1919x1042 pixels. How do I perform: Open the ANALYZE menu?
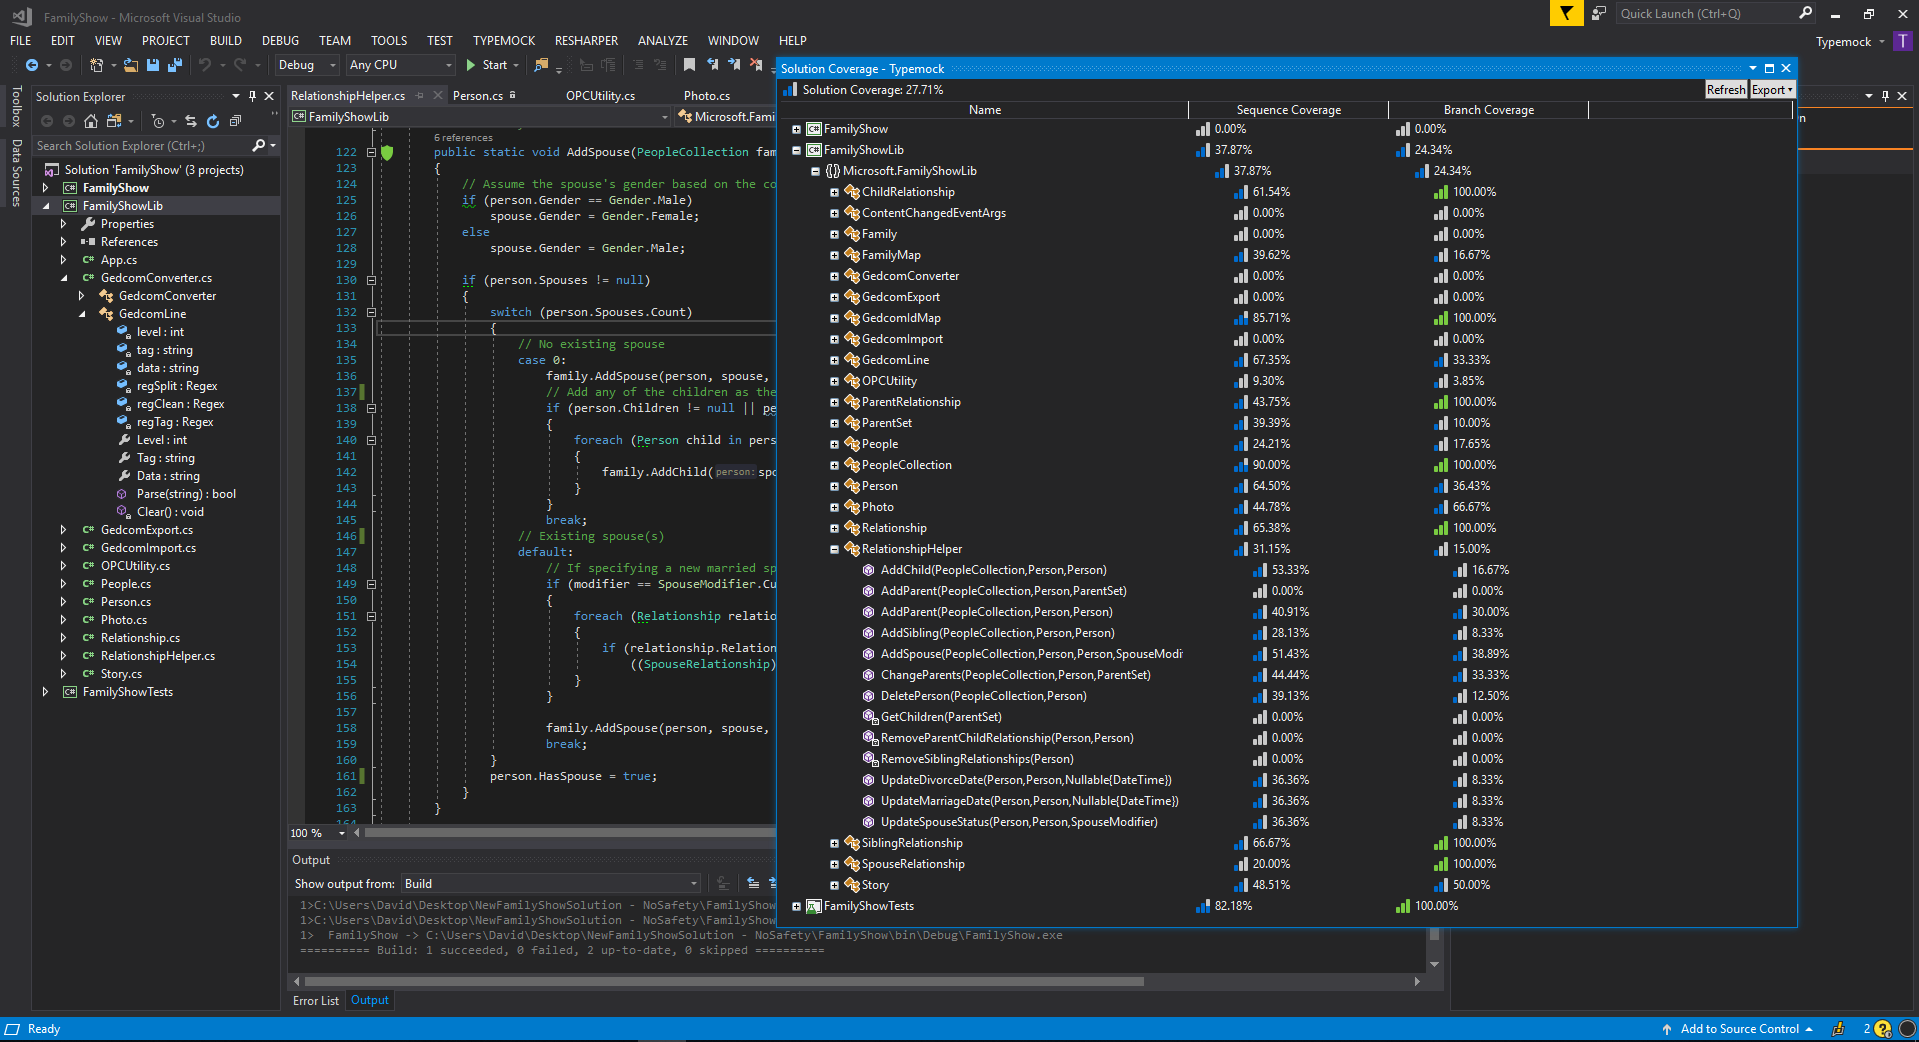(663, 41)
